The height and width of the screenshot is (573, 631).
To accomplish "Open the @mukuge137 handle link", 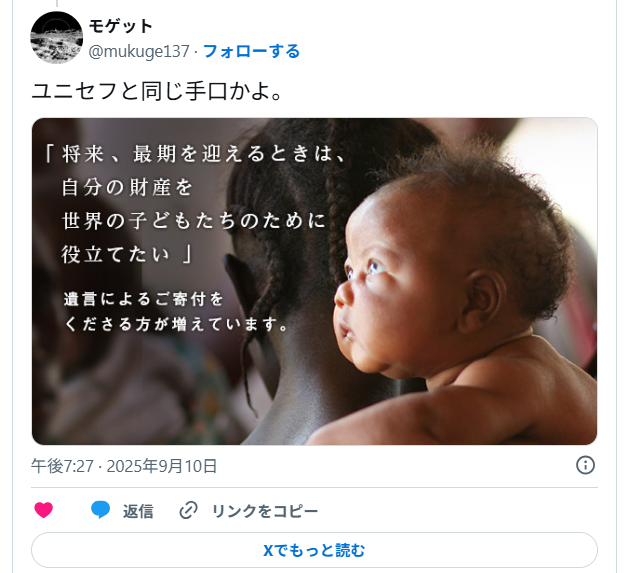I will (x=139, y=52).
